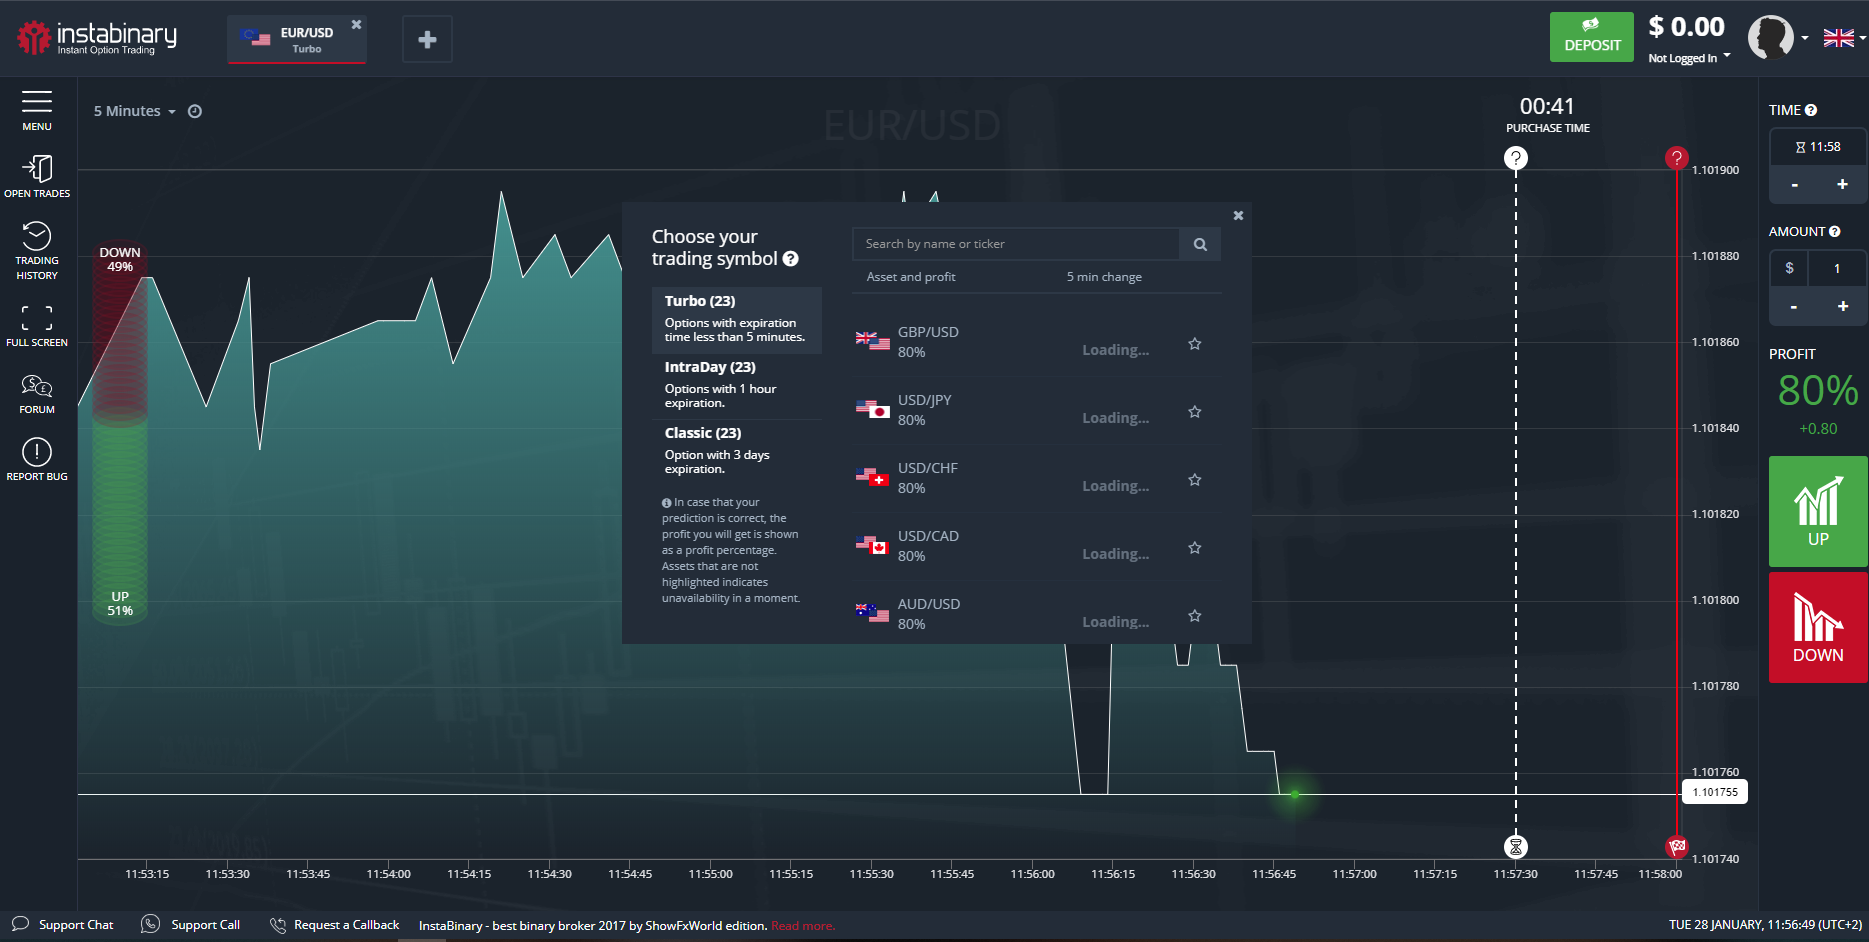
Task: Click the red DOWN trade button
Action: 1817,627
